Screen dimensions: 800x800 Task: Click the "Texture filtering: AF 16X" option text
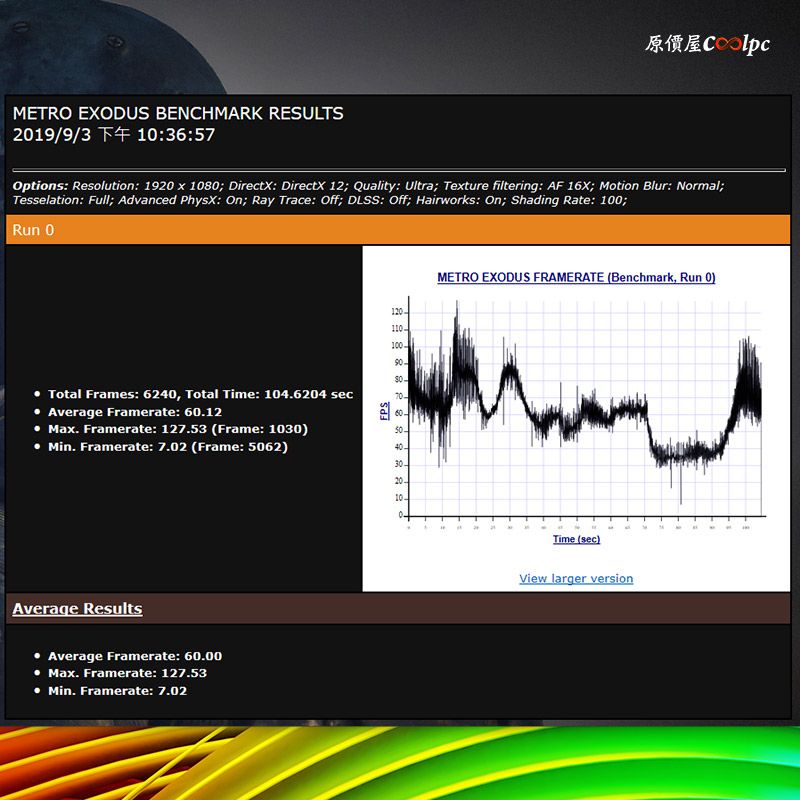[x=517, y=186]
